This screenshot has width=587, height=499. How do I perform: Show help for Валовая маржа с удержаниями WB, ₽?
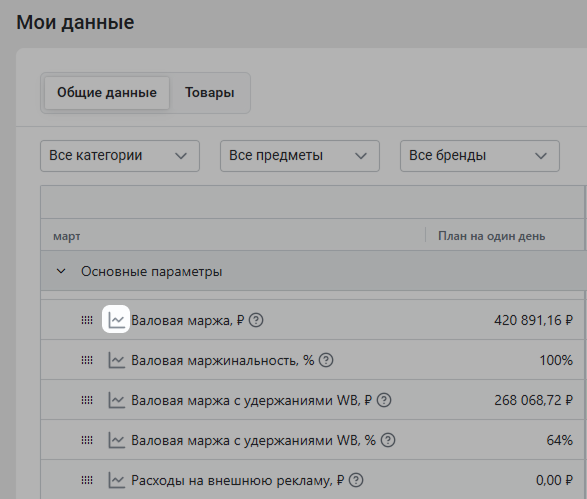click(x=384, y=401)
